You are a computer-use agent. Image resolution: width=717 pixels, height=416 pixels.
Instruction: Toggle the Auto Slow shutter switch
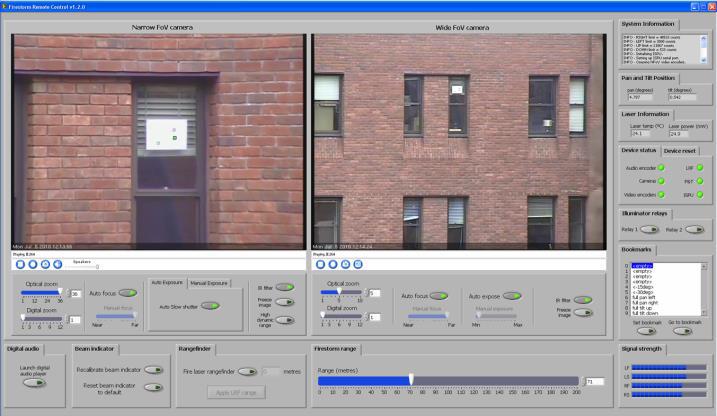click(x=210, y=306)
